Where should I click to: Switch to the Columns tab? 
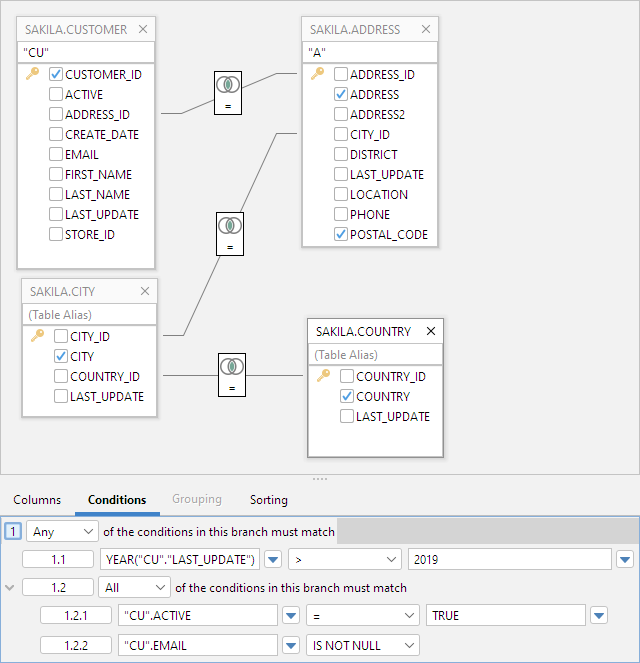pos(37,499)
